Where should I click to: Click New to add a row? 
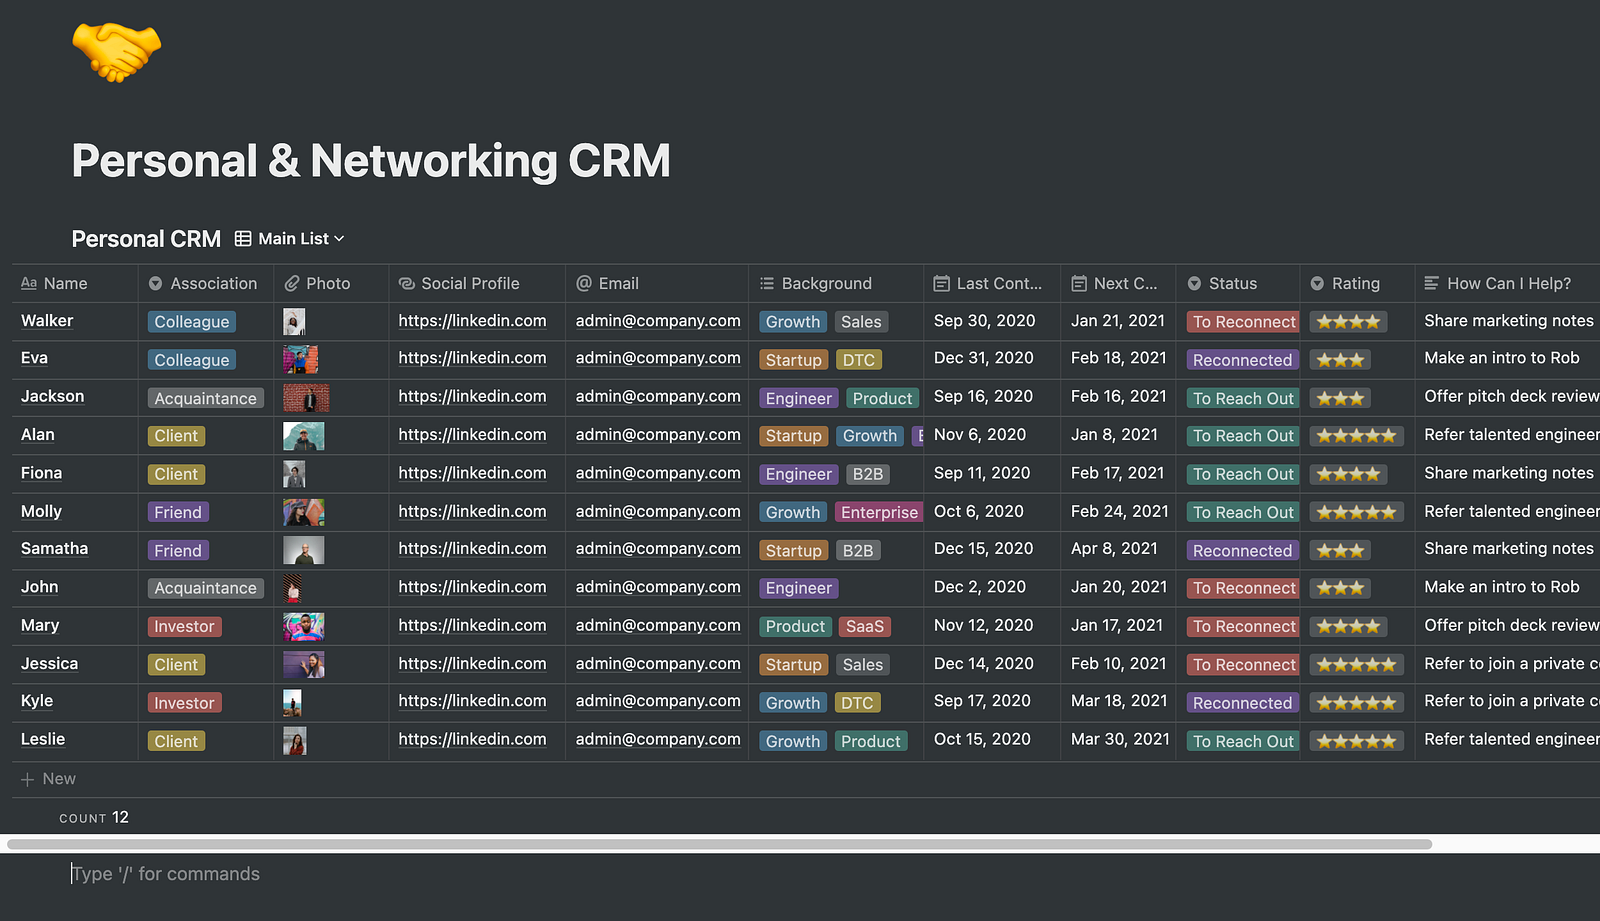pyautogui.click(x=48, y=778)
